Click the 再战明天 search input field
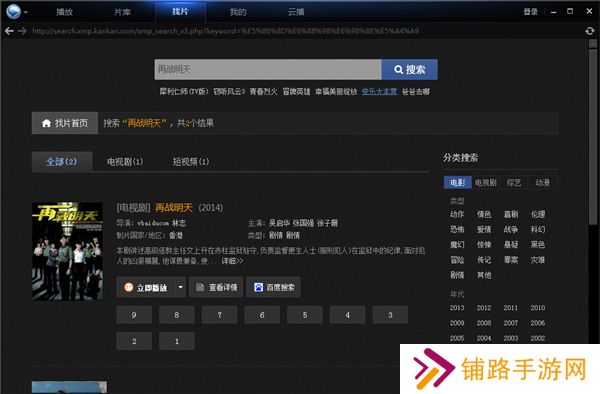Image resolution: width=600 pixels, height=394 pixels. [x=268, y=70]
